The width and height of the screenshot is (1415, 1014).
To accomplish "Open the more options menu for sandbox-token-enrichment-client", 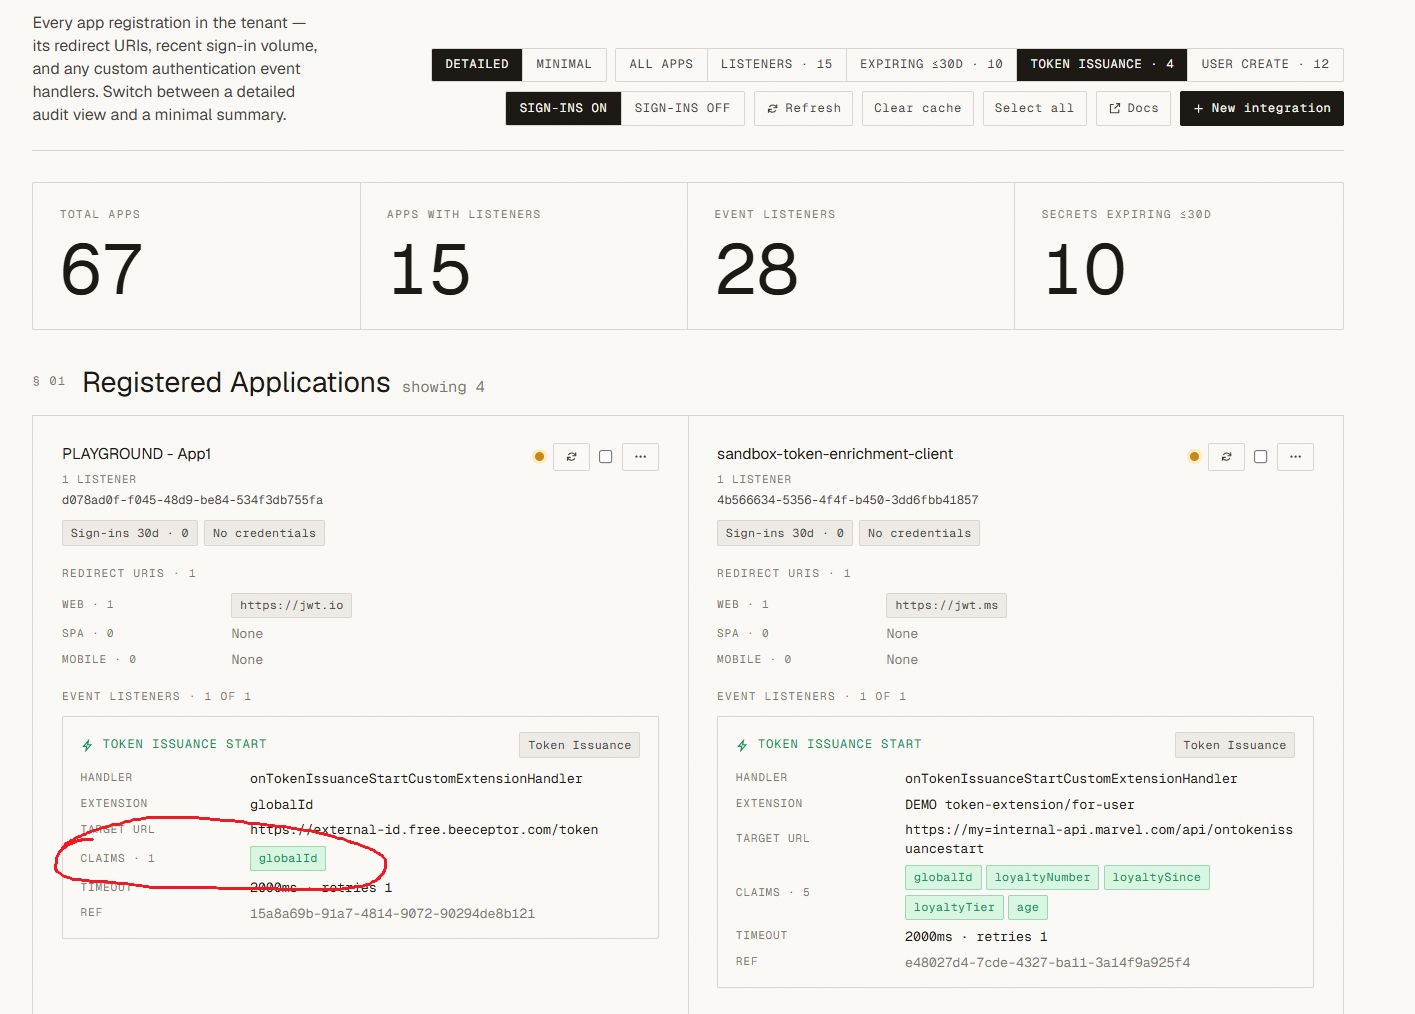I will point(1295,457).
